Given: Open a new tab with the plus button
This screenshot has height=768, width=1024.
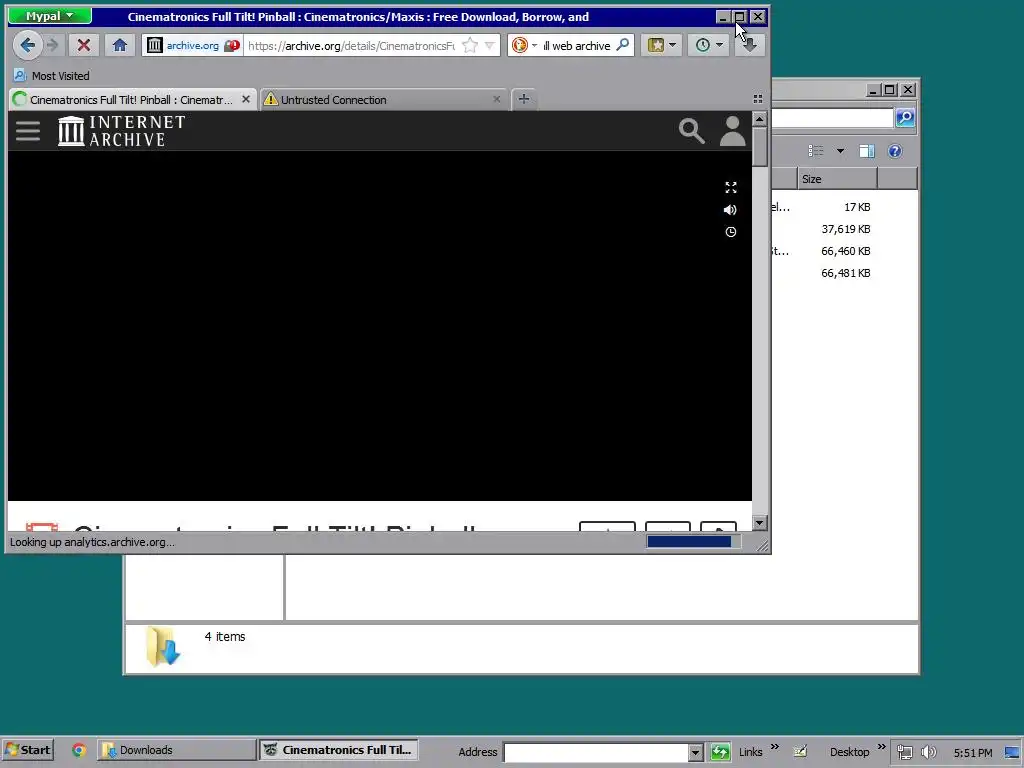Looking at the screenshot, I should click(x=524, y=99).
